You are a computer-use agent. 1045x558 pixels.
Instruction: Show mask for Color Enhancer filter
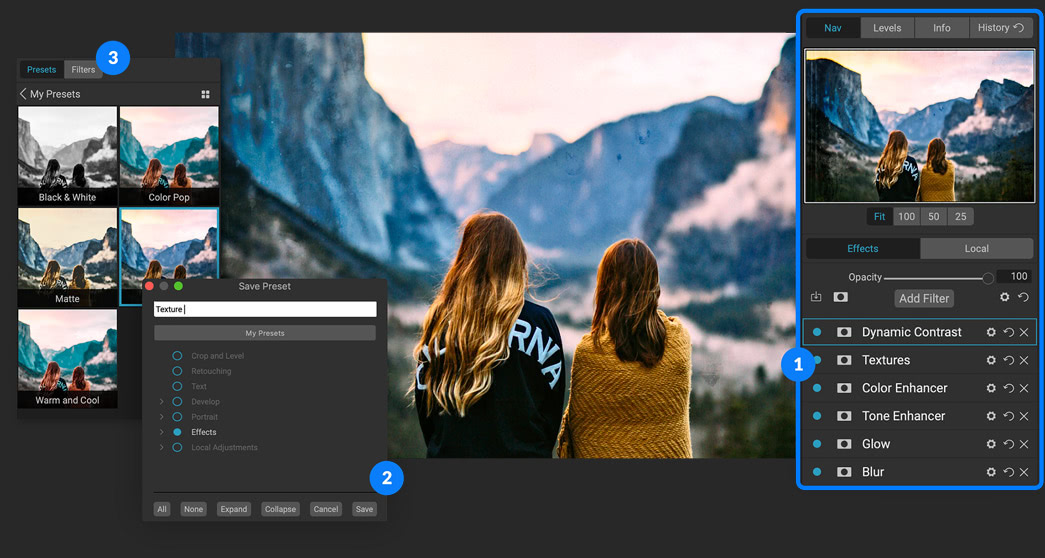(844, 388)
